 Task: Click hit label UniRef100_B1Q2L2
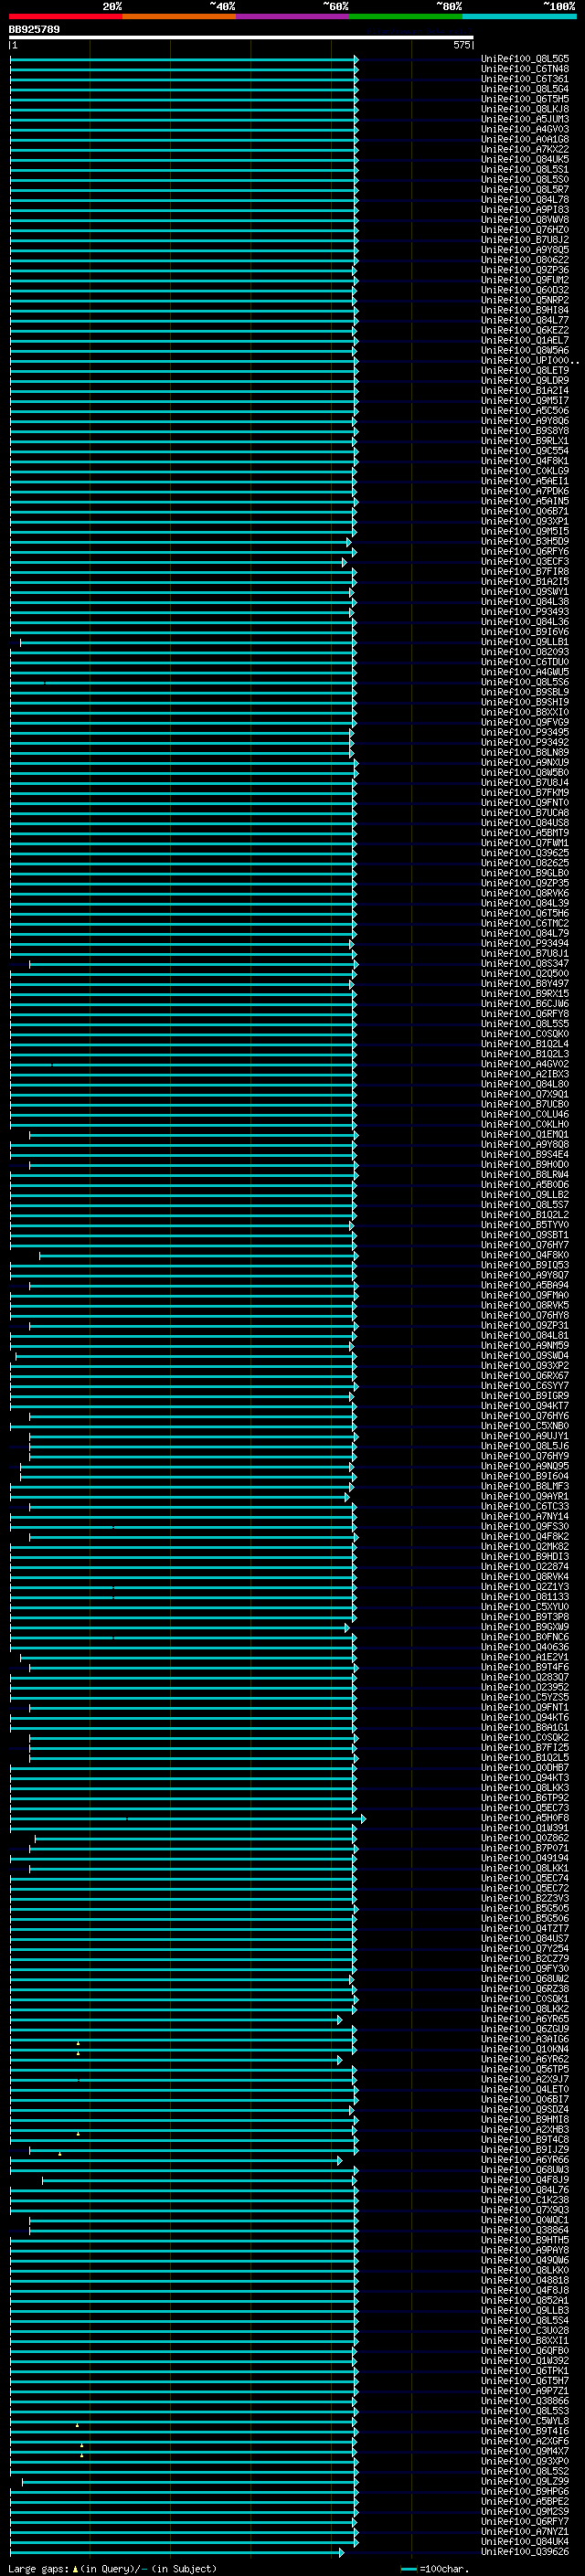525,1215
